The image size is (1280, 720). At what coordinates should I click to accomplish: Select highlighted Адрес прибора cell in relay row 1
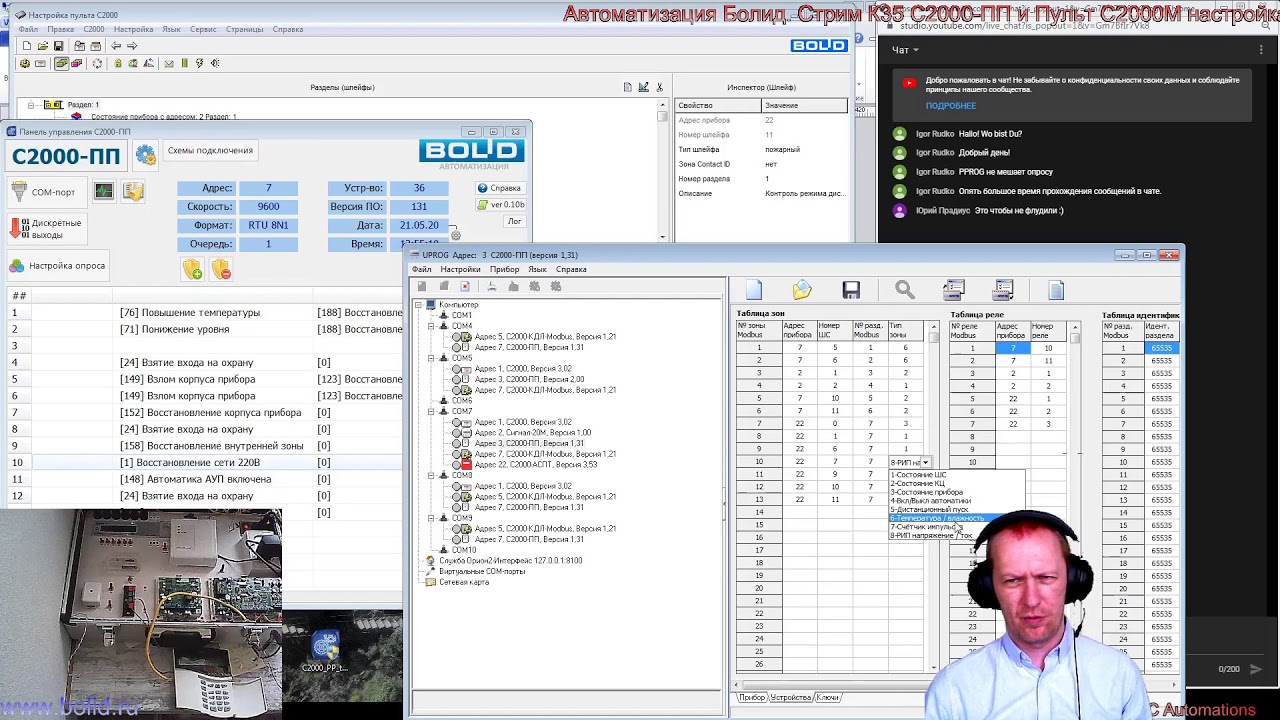click(x=1013, y=348)
